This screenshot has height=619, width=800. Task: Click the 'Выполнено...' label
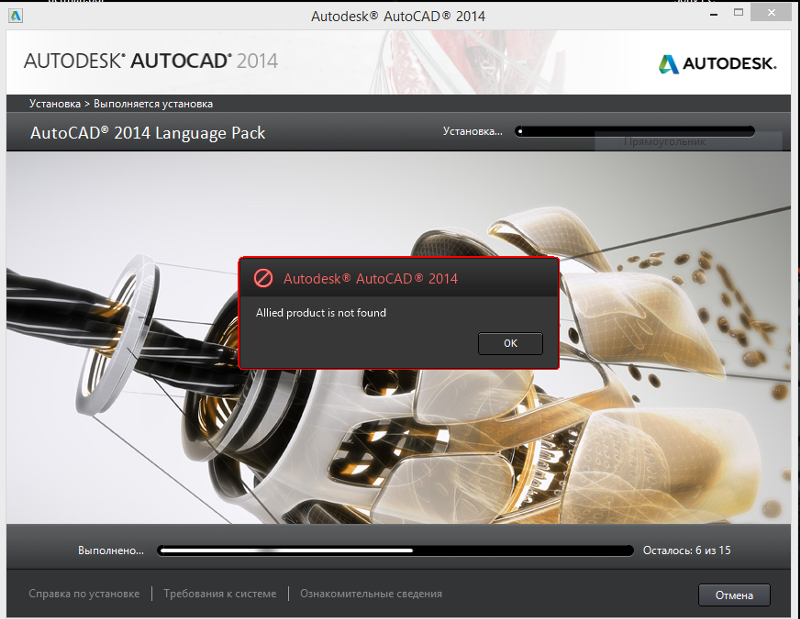[x=111, y=551]
